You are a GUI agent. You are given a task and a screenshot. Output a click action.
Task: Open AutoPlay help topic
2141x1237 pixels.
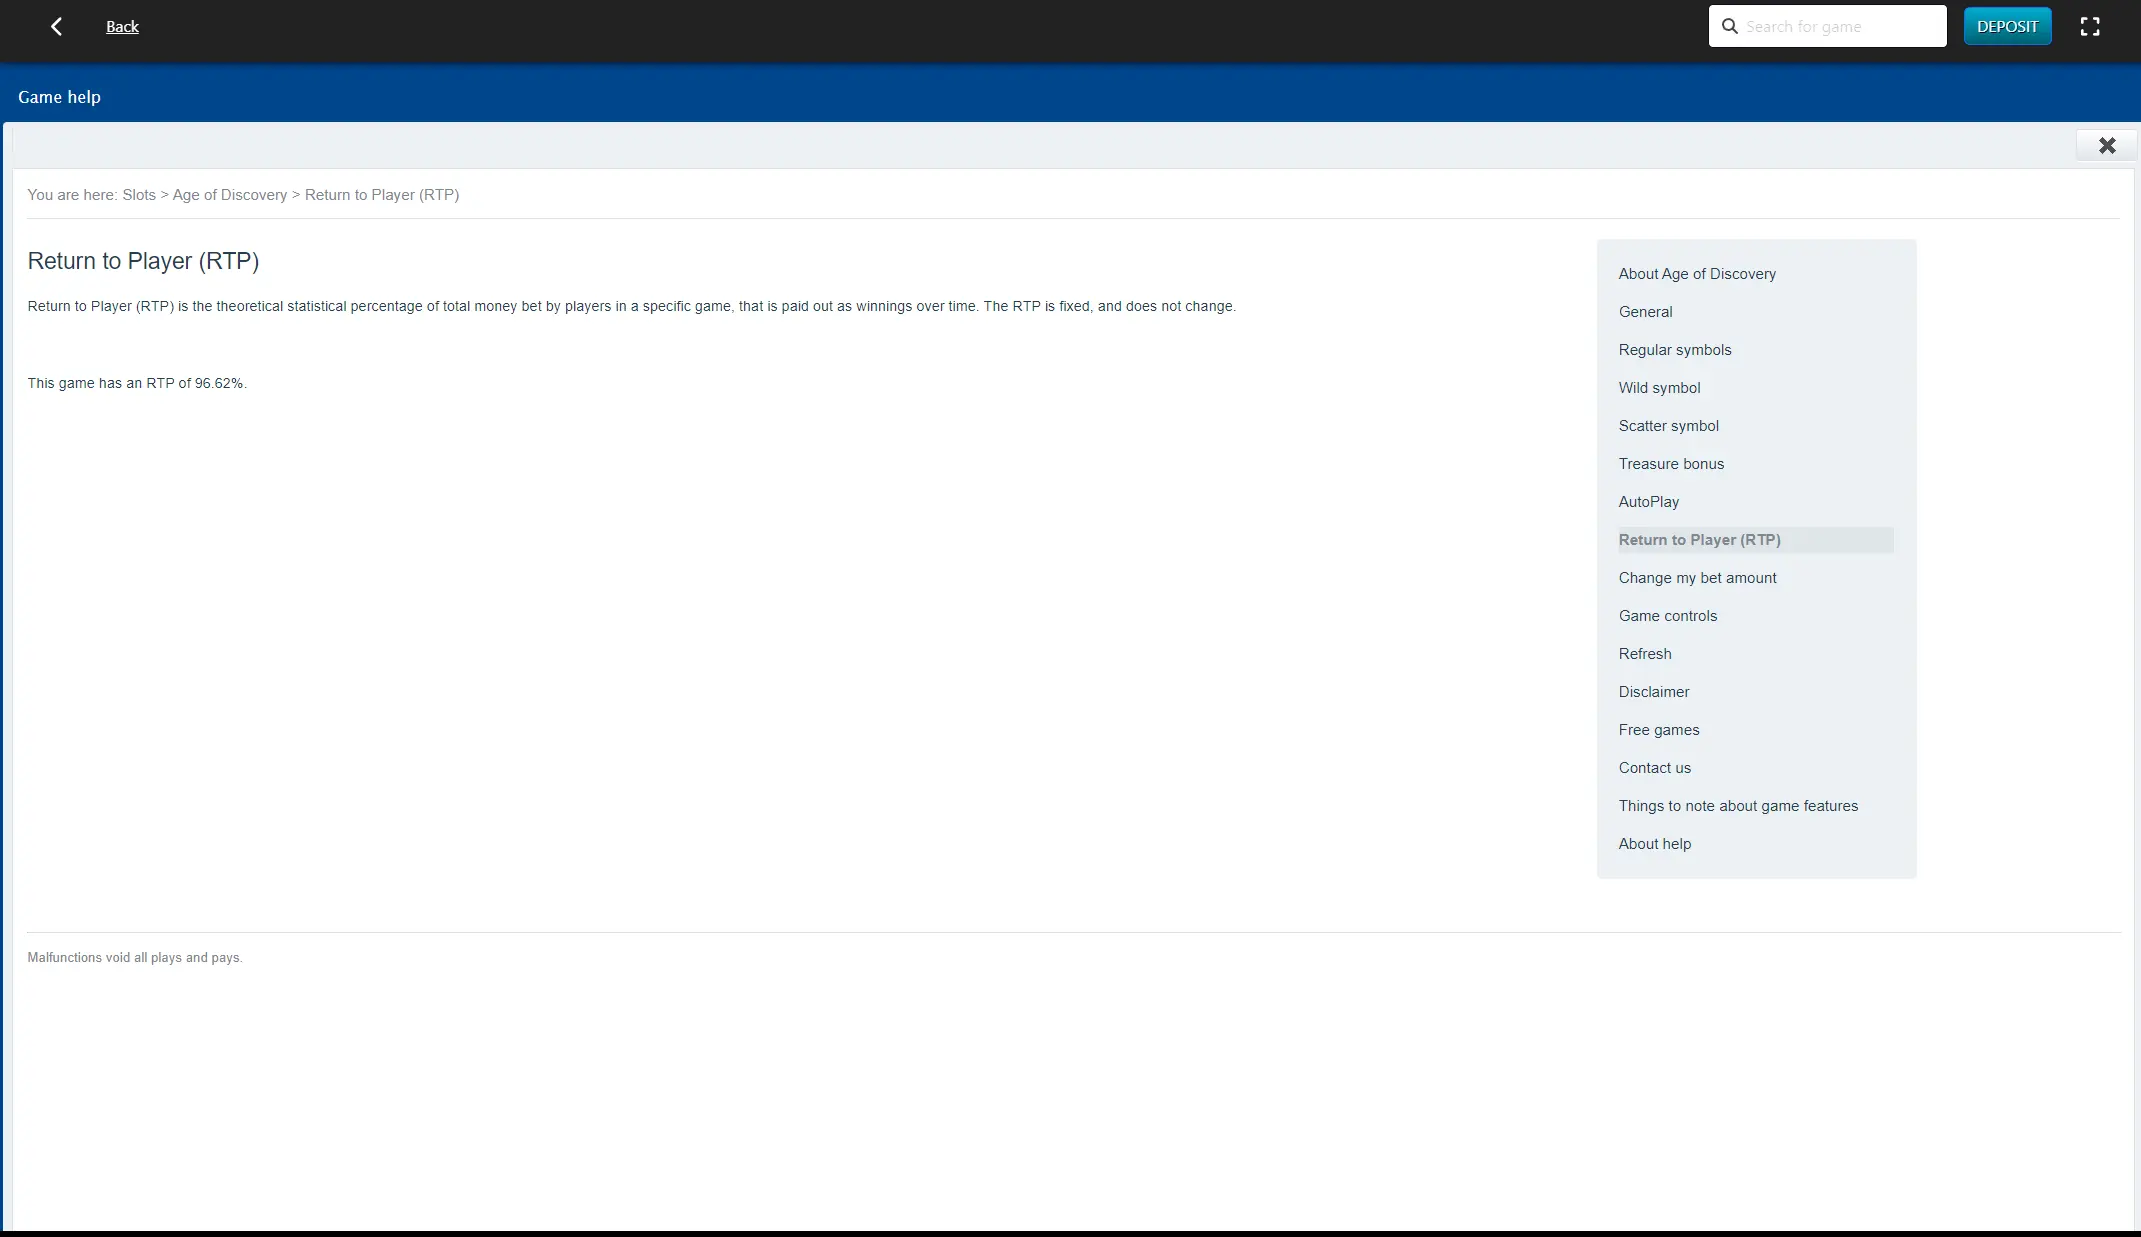tap(1649, 502)
